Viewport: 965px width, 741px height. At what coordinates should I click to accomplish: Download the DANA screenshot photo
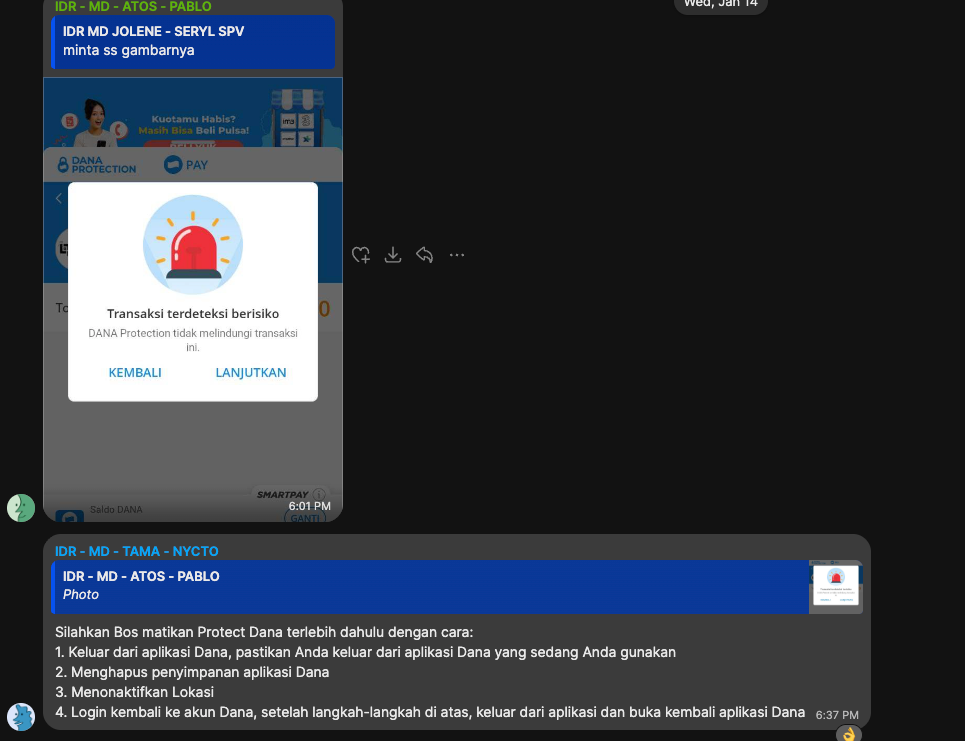(x=393, y=255)
